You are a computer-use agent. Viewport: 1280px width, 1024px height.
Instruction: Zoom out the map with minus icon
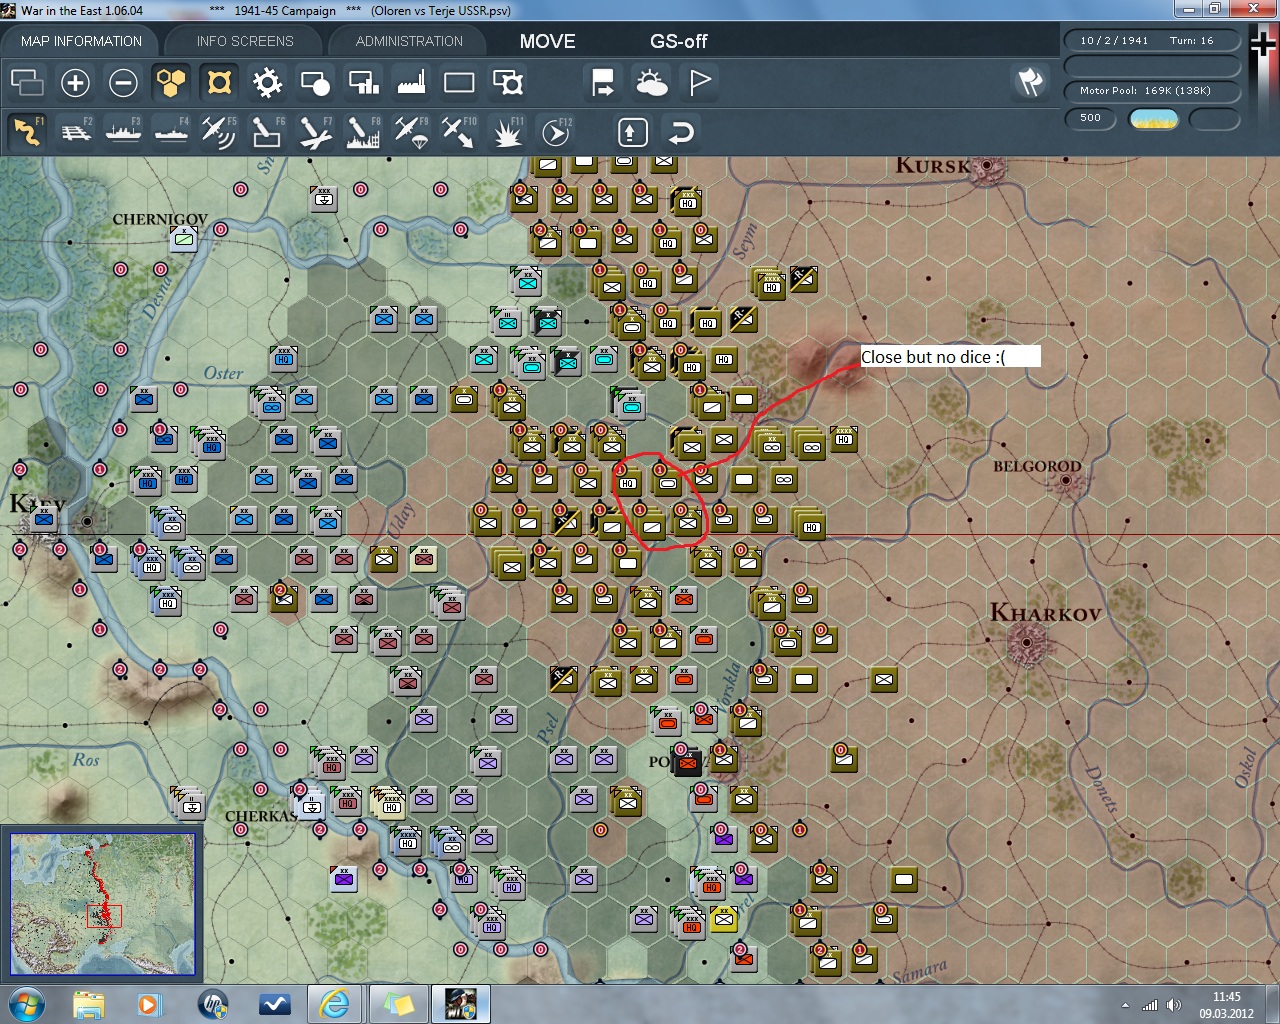click(123, 83)
